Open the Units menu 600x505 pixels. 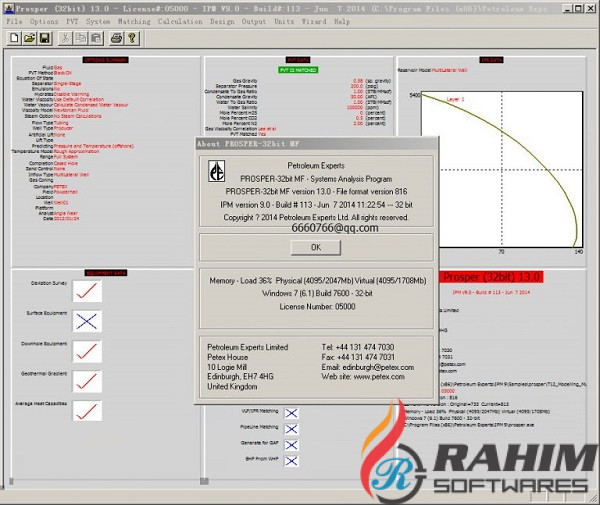pyautogui.click(x=284, y=21)
